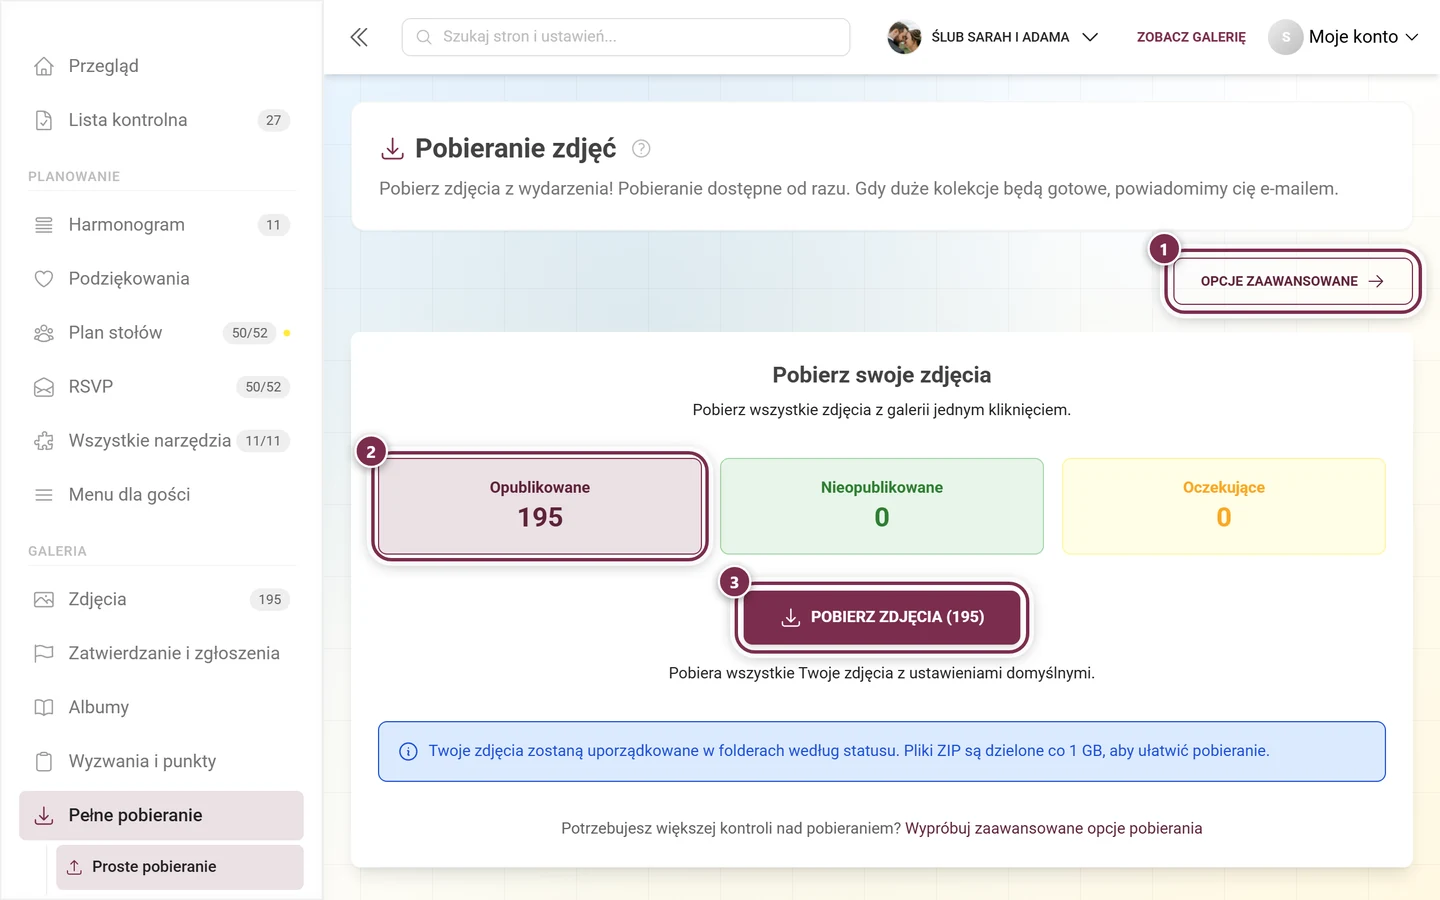
Task: Click the 11/11 badge on Wszystkie narzędzia
Action: 263,441
